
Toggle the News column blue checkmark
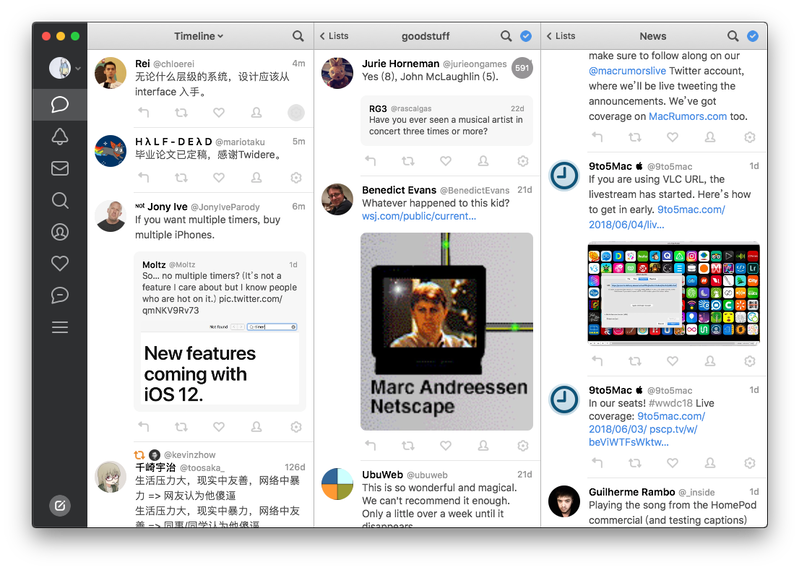[x=753, y=36]
